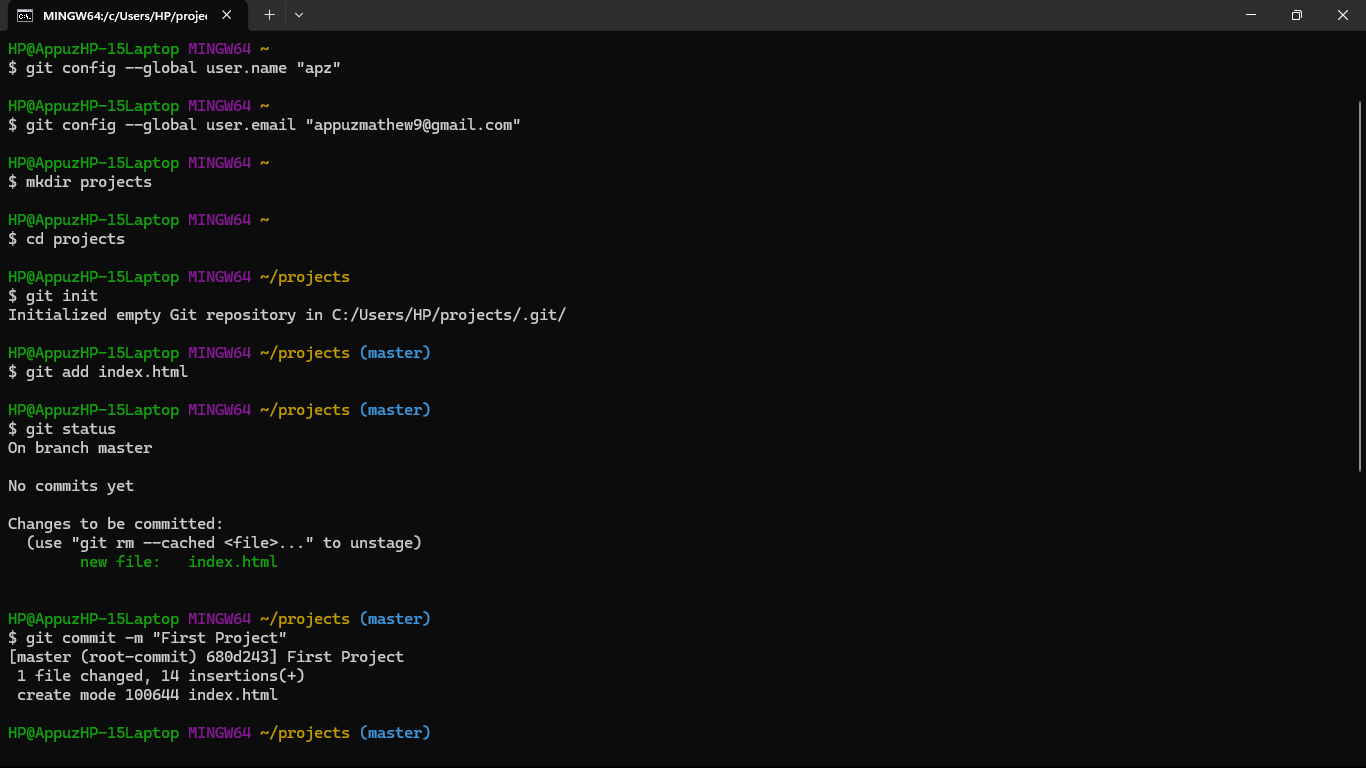Viewport: 1366px width, 768px height.
Task: Restore down the terminal window
Action: (1296, 15)
